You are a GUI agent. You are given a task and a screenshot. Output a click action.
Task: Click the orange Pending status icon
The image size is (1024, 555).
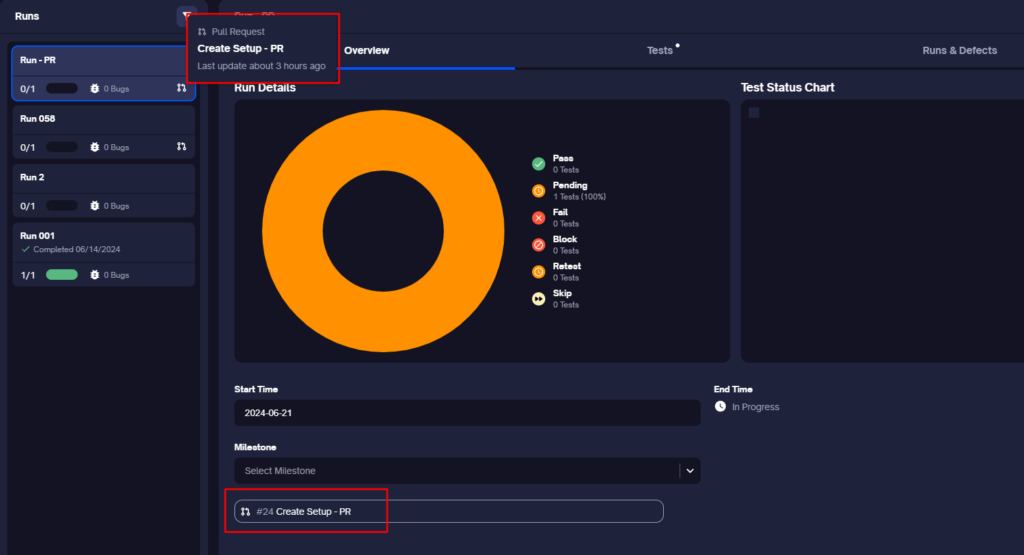tap(538, 191)
